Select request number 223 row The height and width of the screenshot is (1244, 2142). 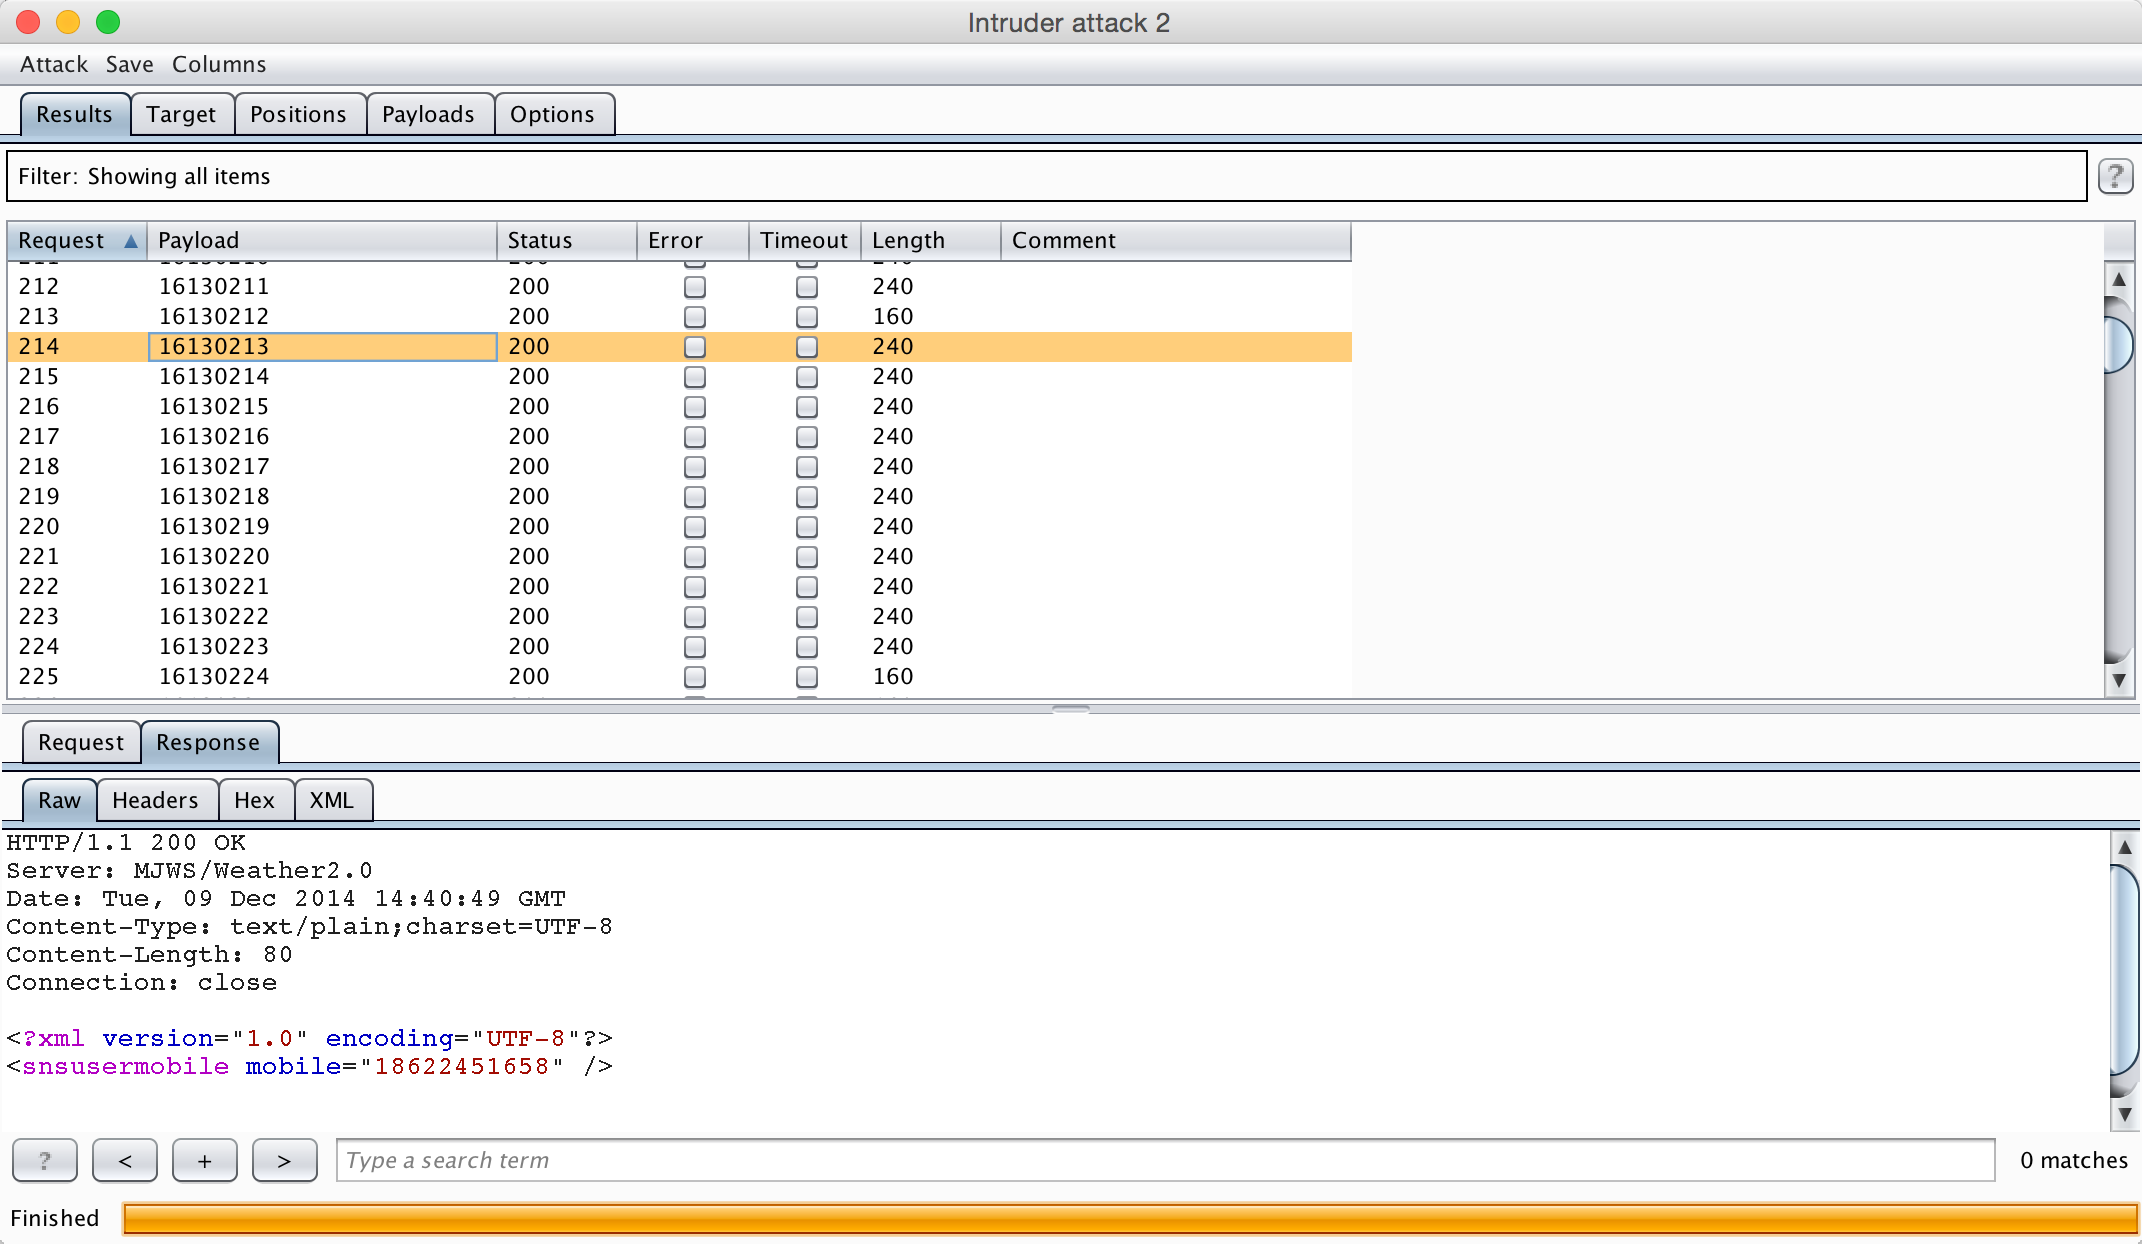click(680, 617)
